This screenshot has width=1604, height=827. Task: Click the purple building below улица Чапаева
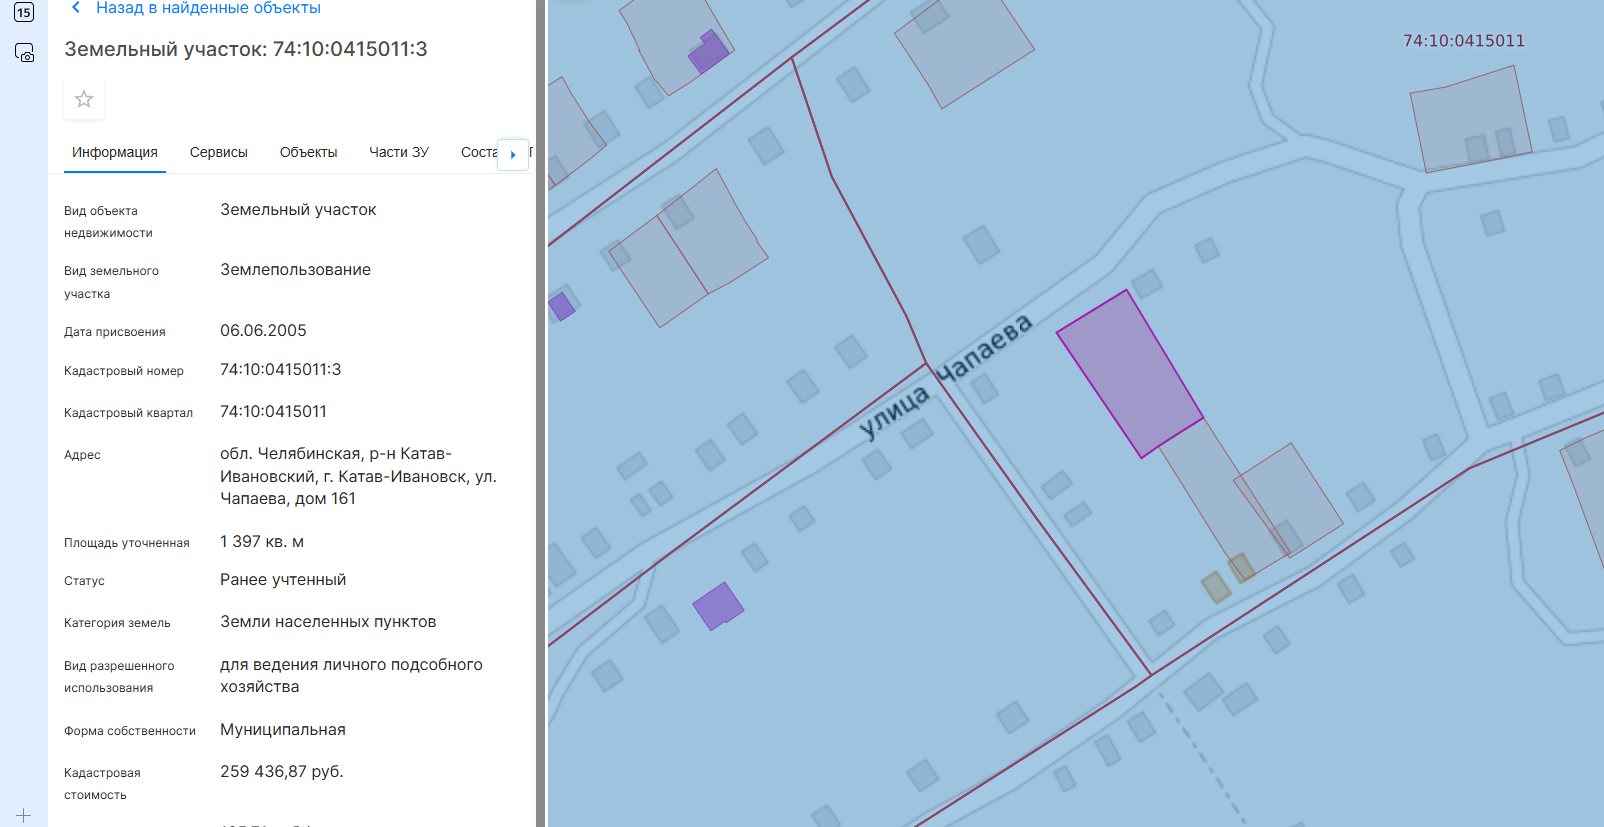(x=717, y=605)
